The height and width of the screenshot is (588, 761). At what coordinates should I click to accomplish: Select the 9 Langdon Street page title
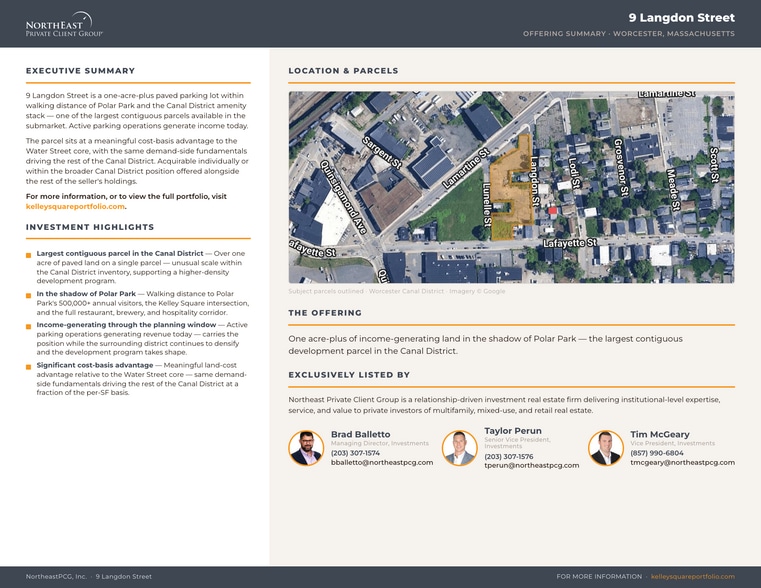pos(681,17)
